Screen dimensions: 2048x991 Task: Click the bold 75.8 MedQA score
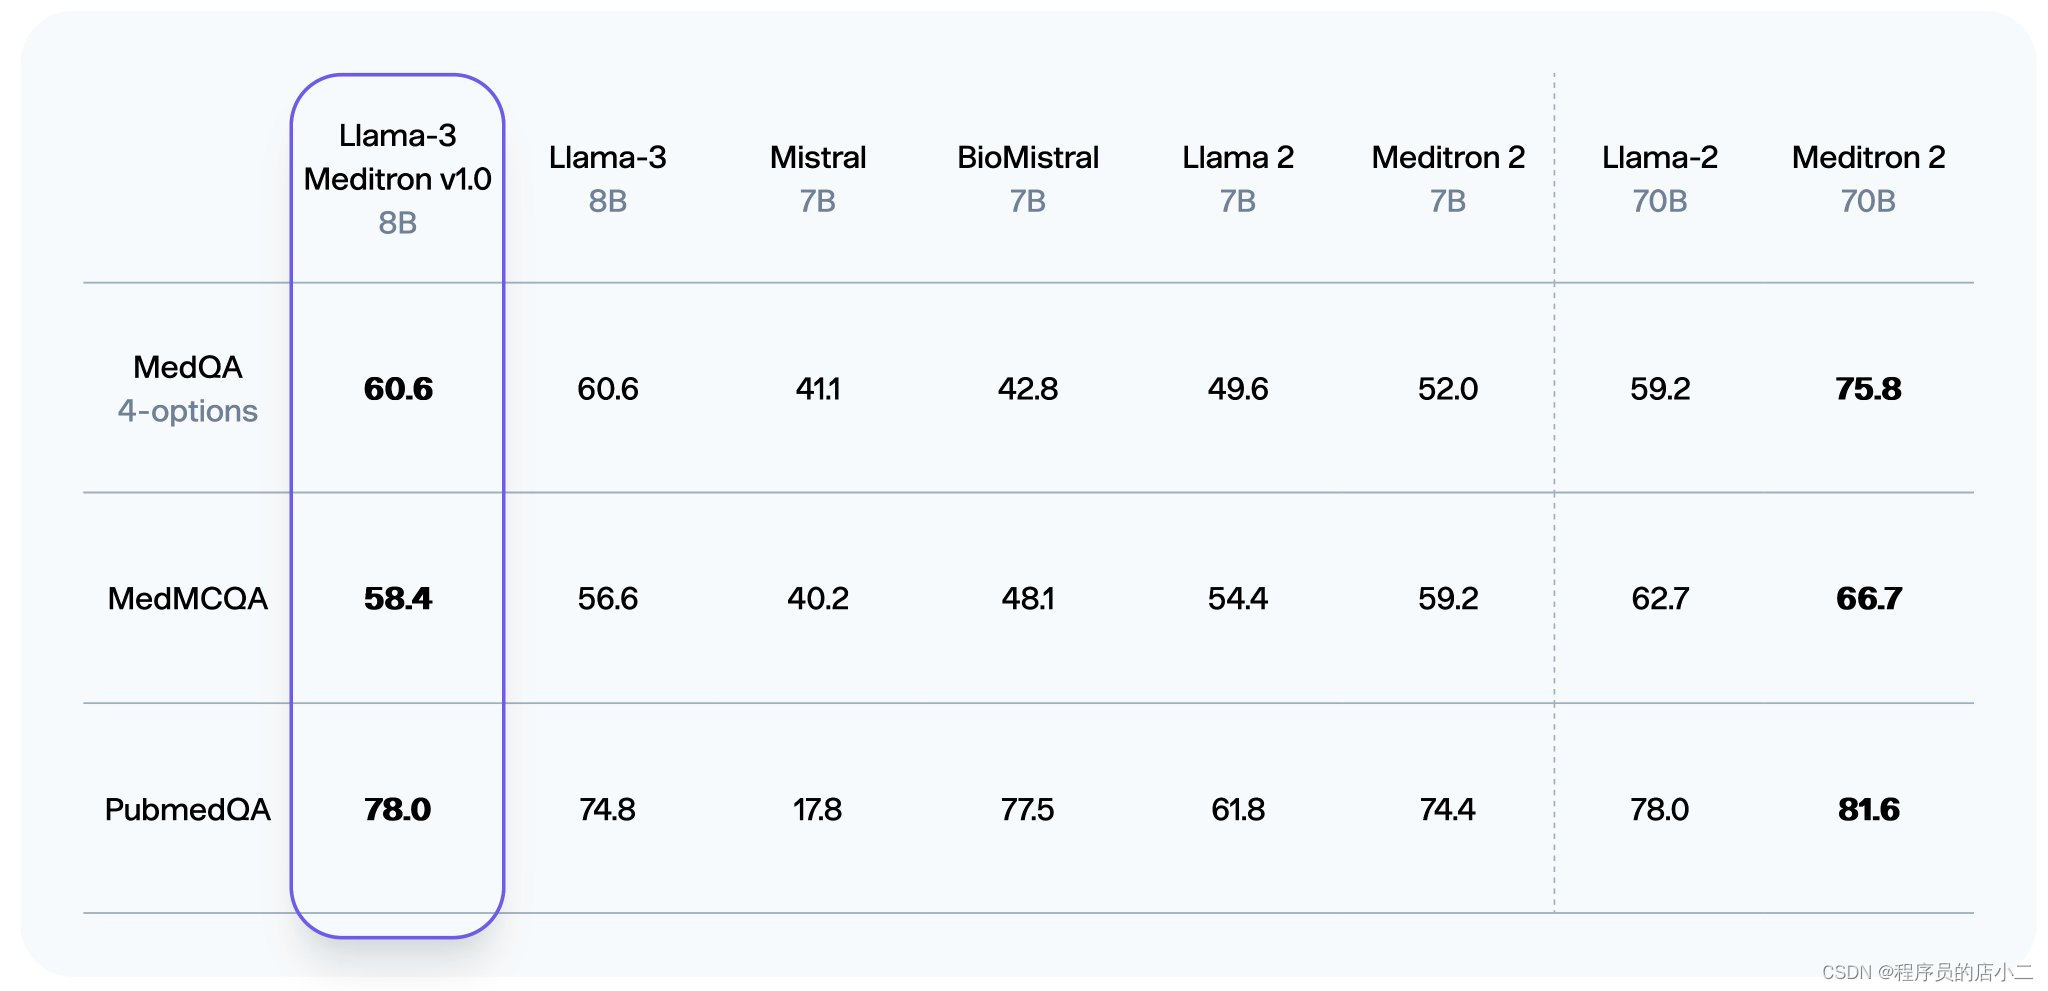click(x=1868, y=388)
